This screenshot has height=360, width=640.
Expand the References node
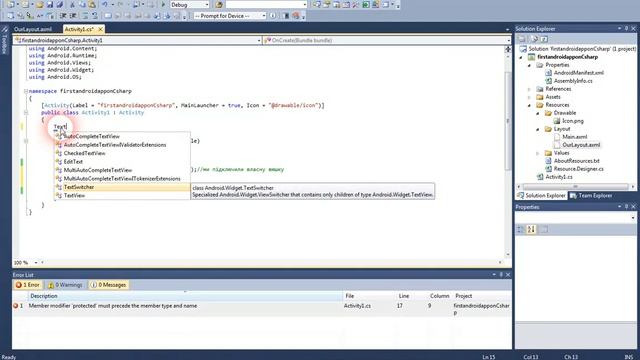coord(529,89)
